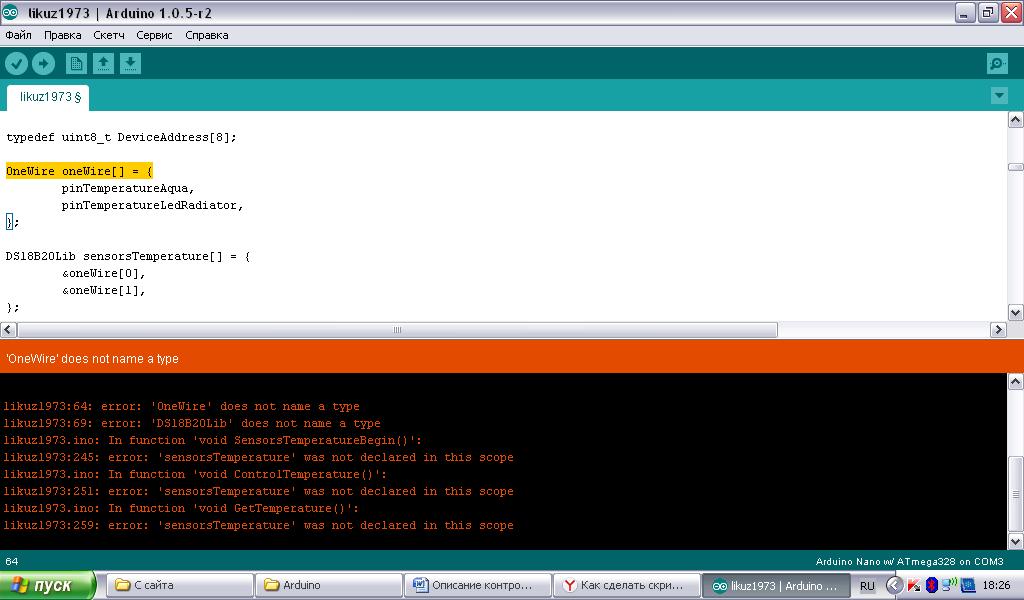Open the Справка menu
The height and width of the screenshot is (600, 1024).
tap(207, 35)
